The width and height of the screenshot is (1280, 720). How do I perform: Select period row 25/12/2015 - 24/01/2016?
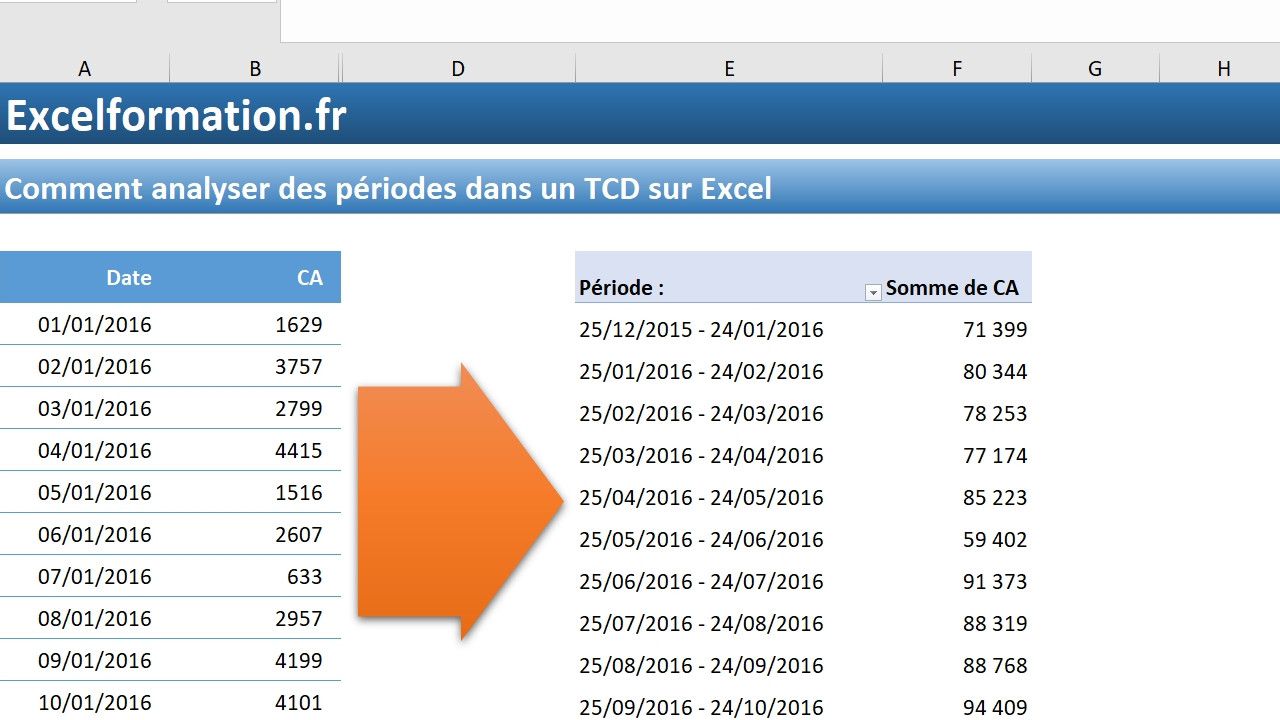point(701,330)
